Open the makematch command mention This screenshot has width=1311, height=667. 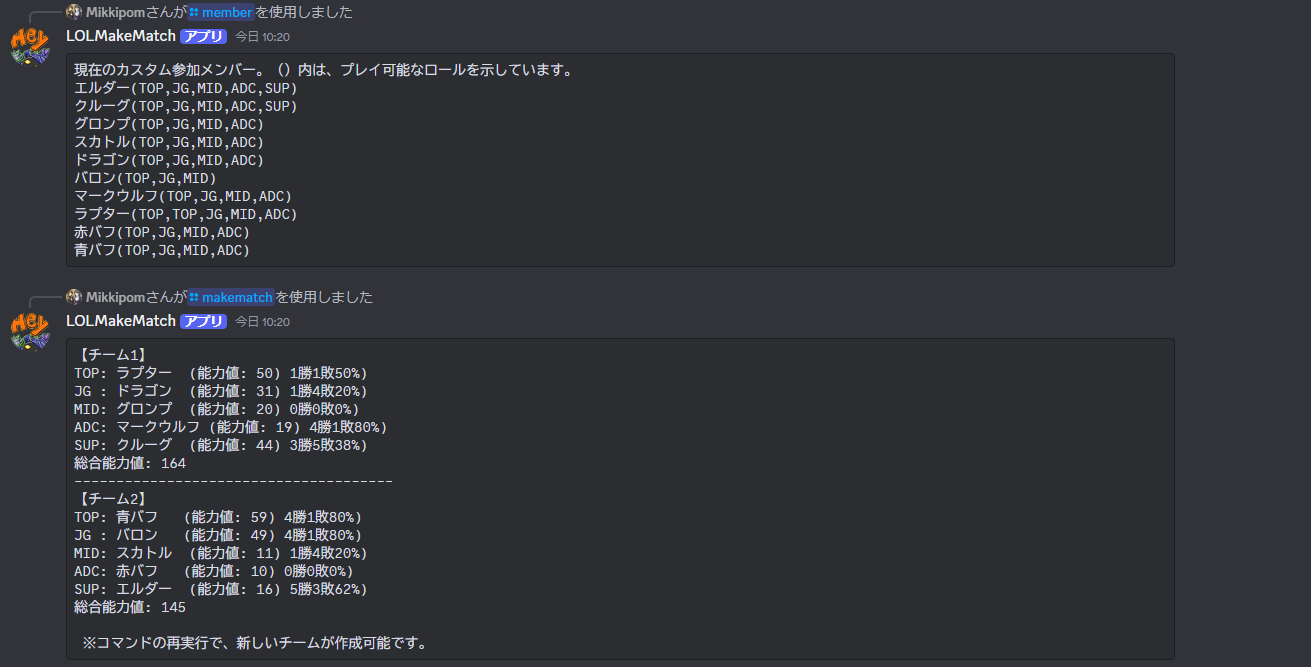coord(236,297)
